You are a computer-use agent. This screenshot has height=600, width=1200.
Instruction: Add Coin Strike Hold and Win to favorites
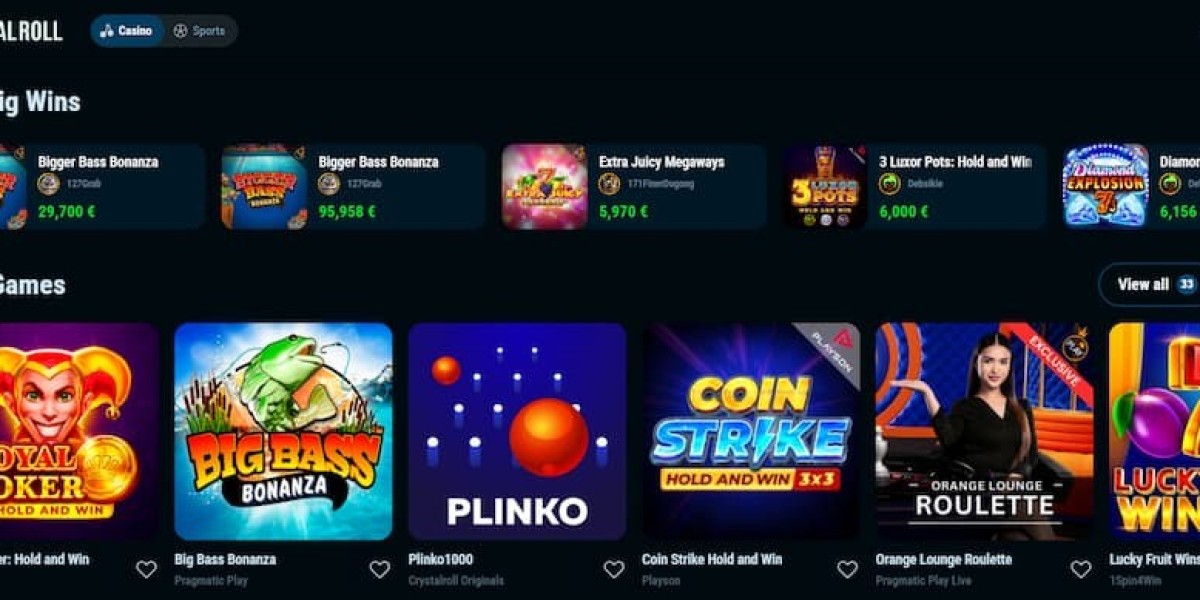[847, 569]
